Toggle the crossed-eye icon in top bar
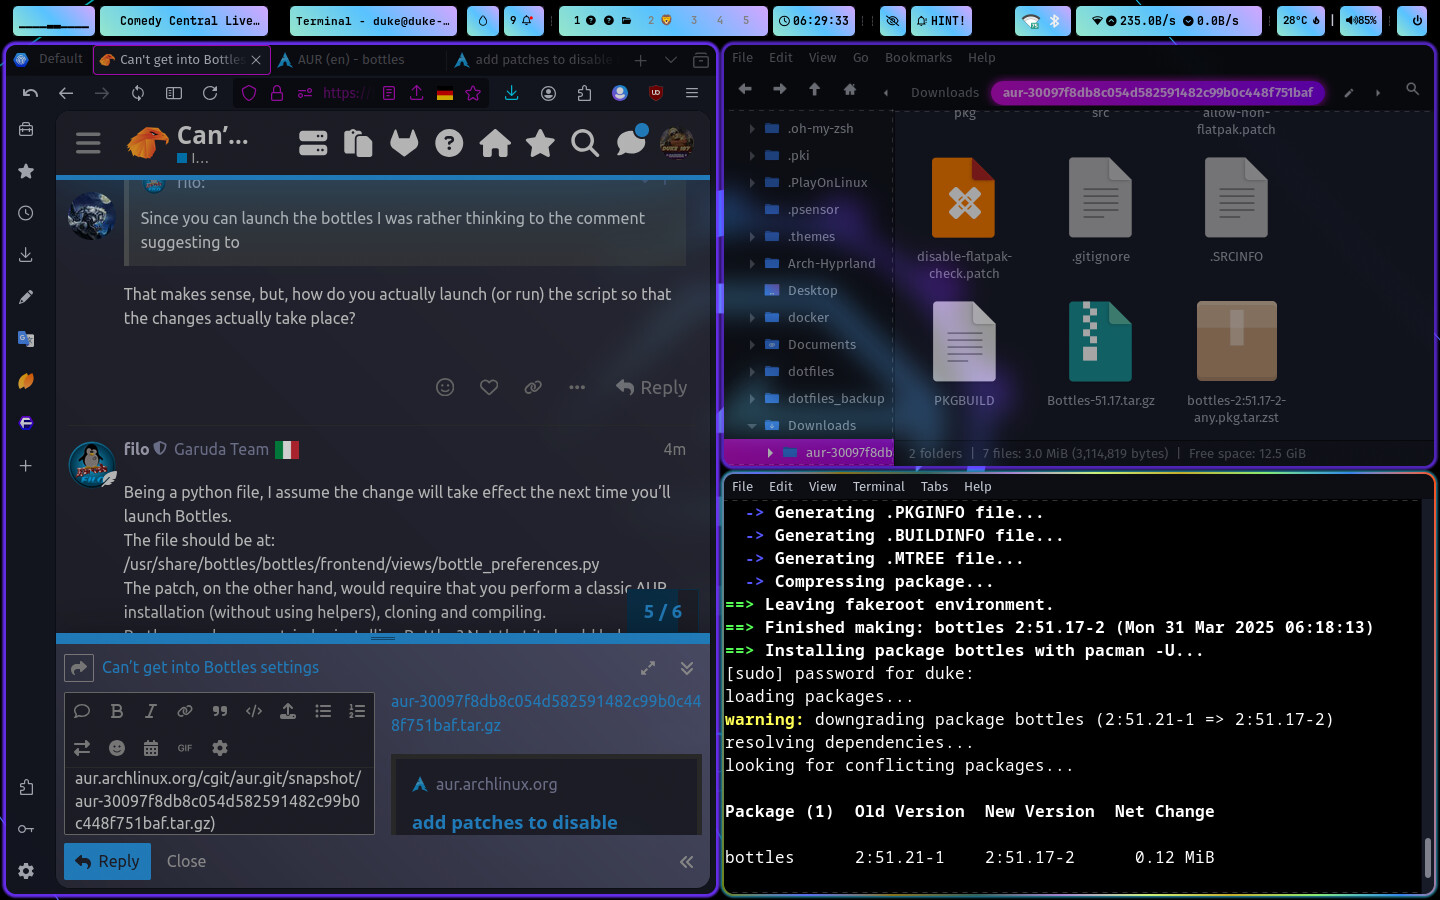 pyautogui.click(x=893, y=20)
